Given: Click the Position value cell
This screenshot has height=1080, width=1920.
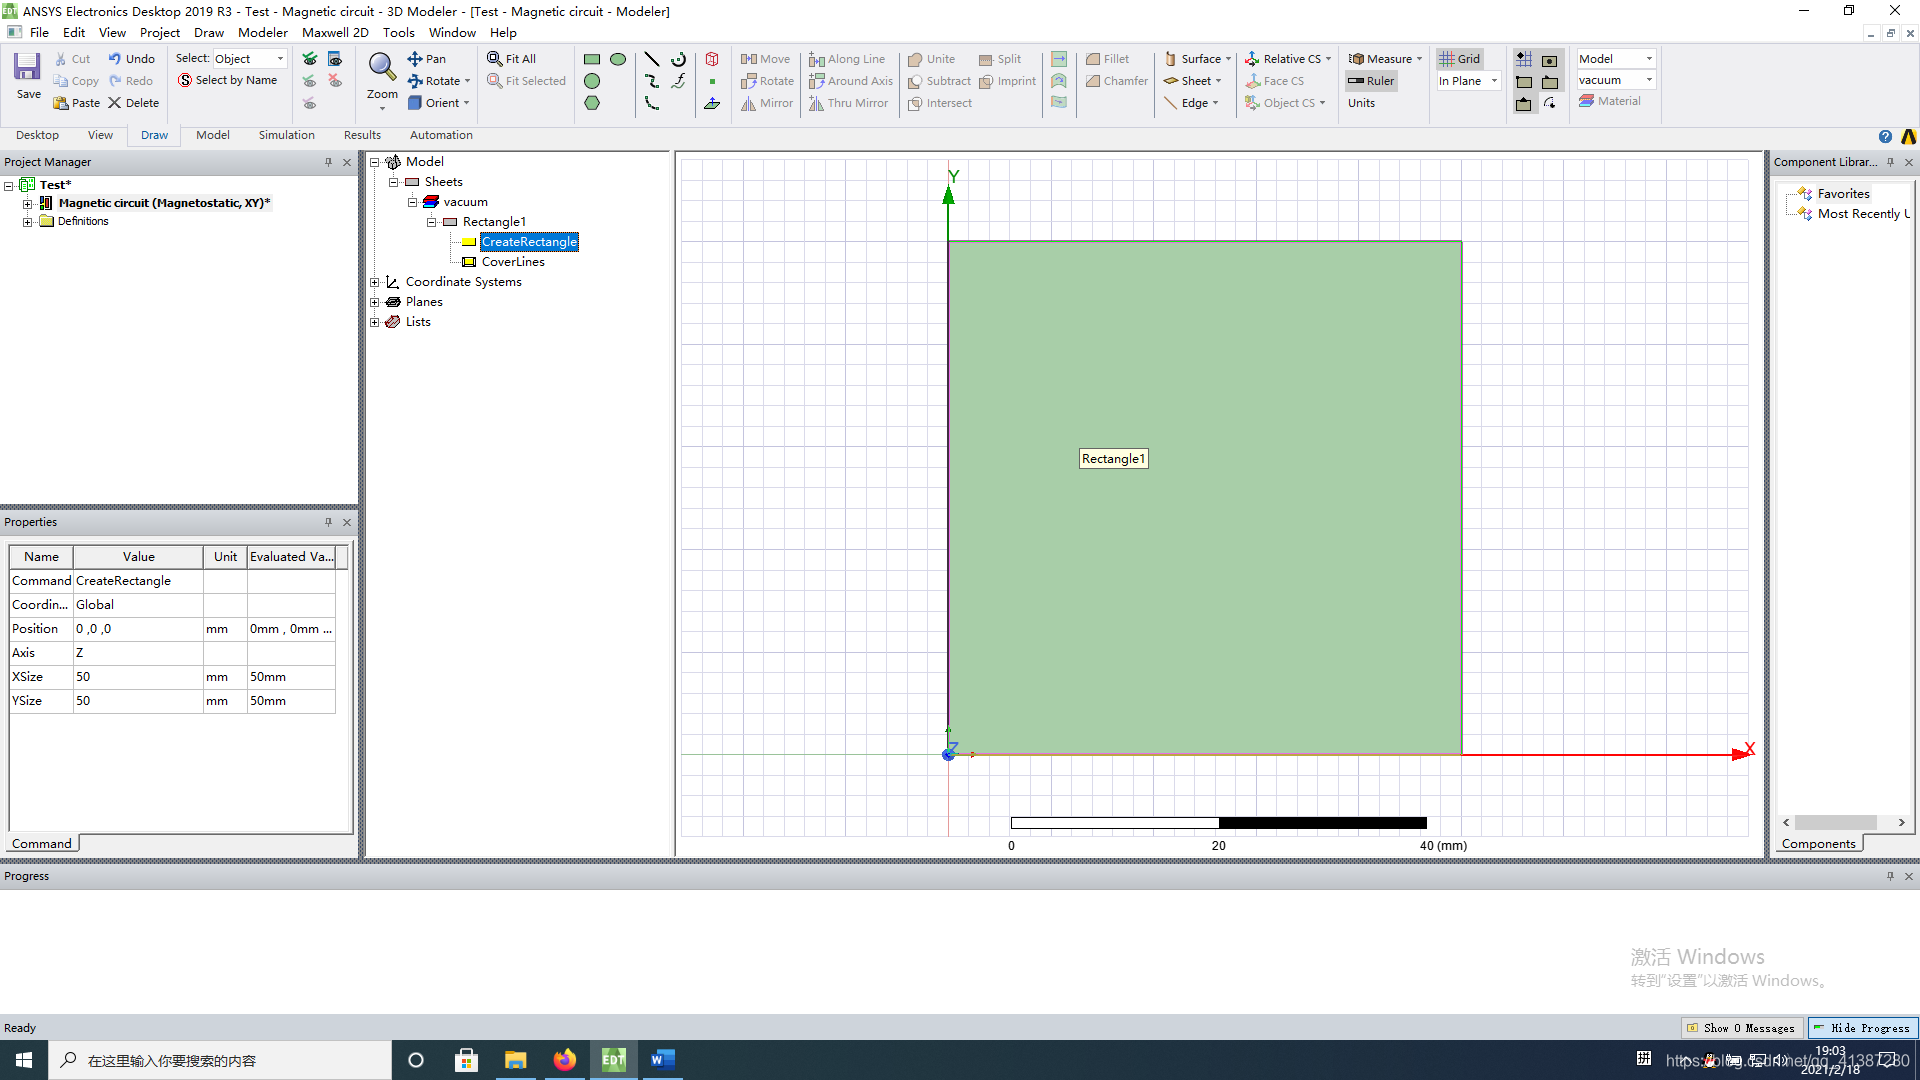Looking at the screenshot, I should (x=138, y=629).
